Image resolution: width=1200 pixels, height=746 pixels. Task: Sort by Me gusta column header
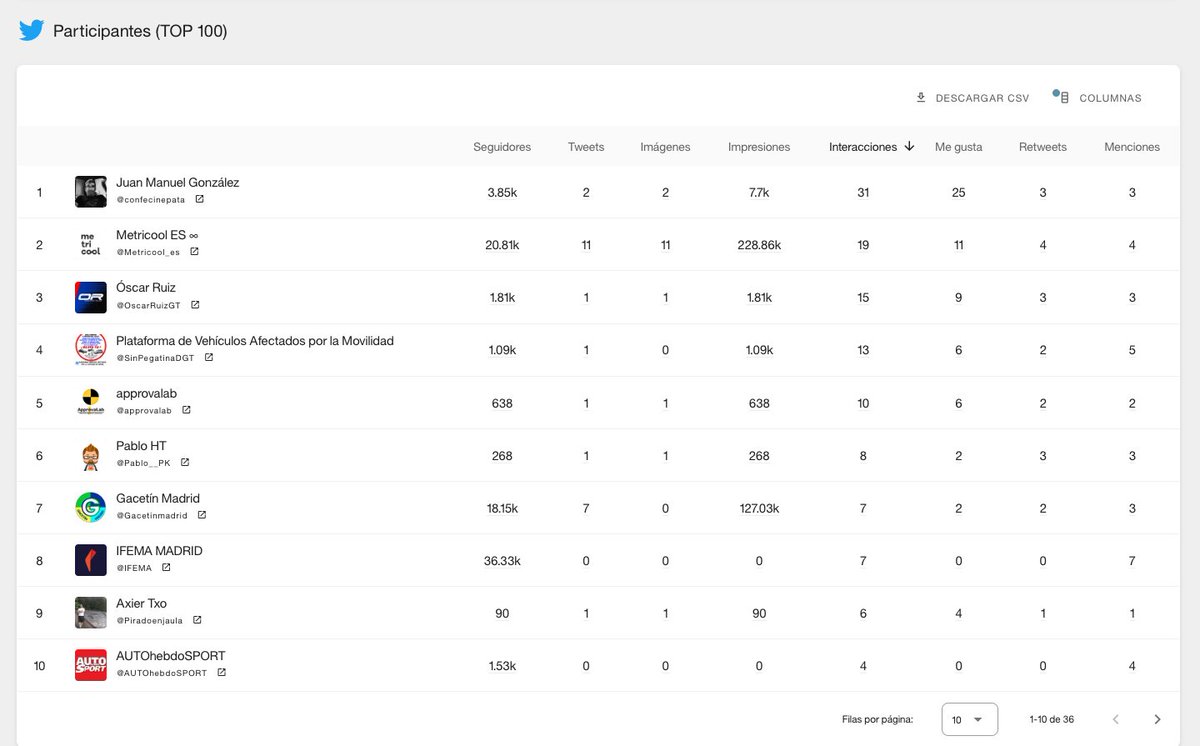(x=958, y=147)
